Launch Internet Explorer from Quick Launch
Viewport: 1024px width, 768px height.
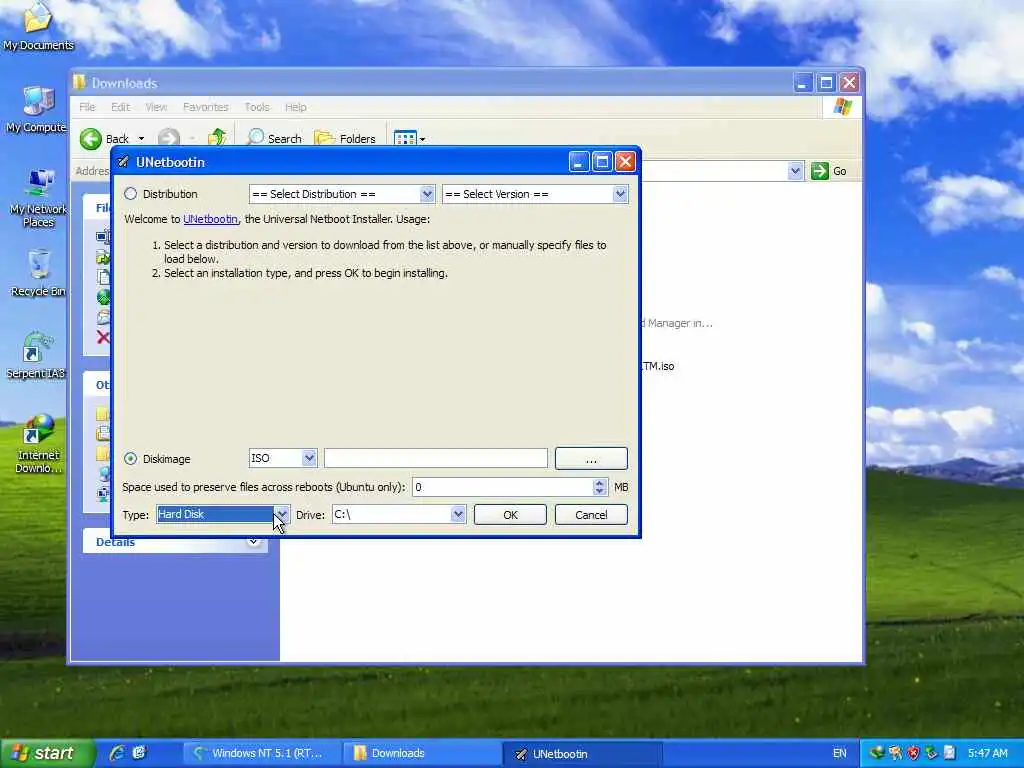[x=117, y=753]
